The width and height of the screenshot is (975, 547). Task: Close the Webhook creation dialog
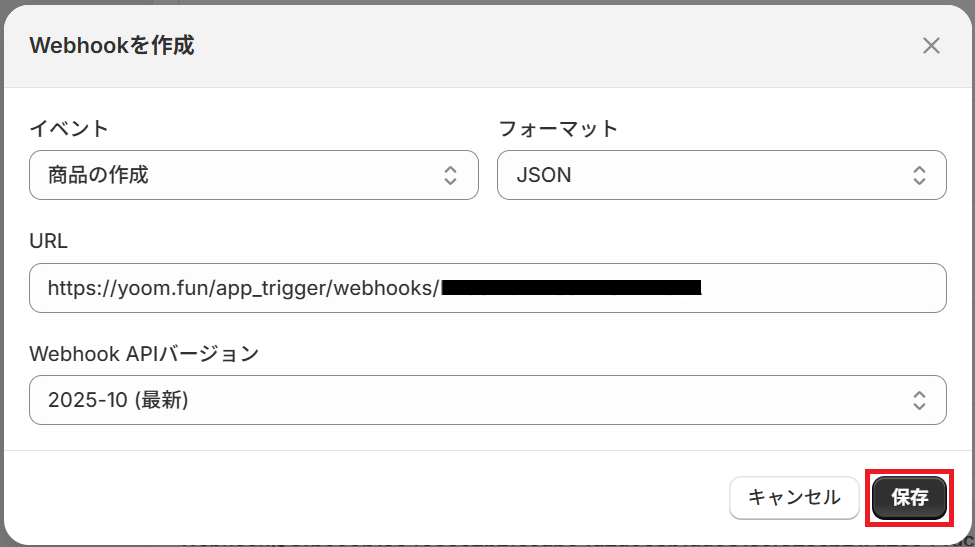pos(931,45)
